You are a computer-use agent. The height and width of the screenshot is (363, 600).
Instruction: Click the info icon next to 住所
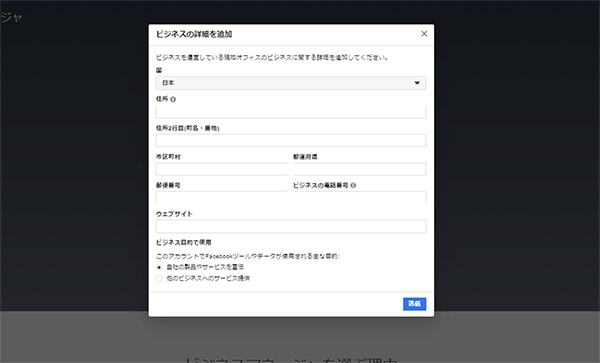click(x=173, y=99)
